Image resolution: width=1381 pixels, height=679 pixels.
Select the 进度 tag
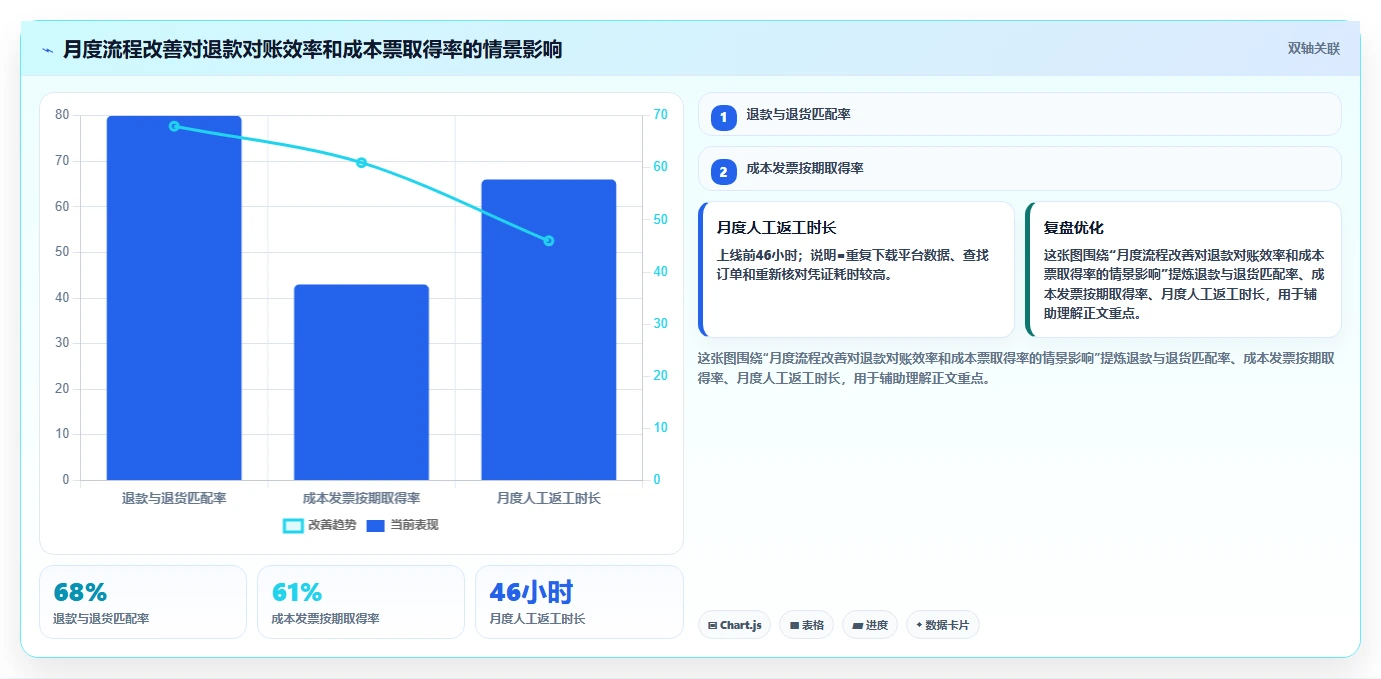pos(870,625)
